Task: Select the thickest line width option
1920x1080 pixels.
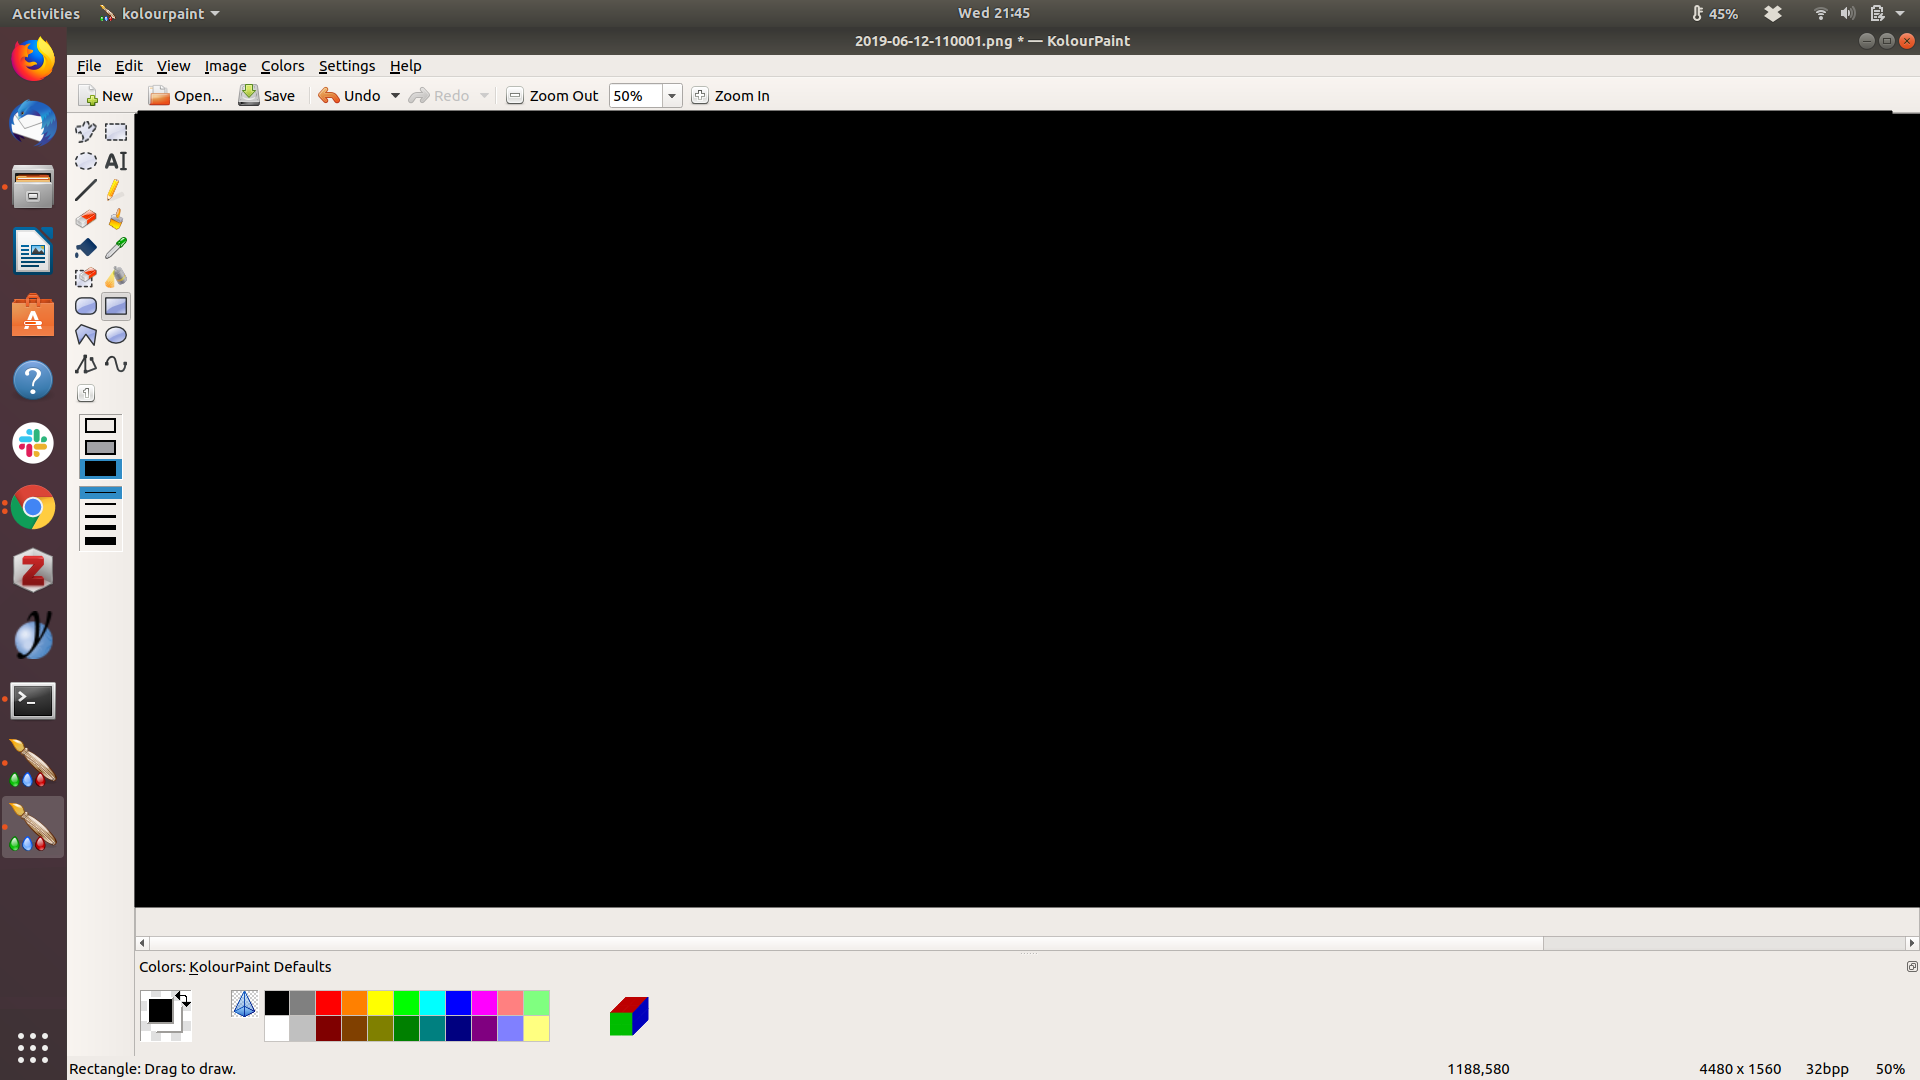Action: (x=100, y=541)
